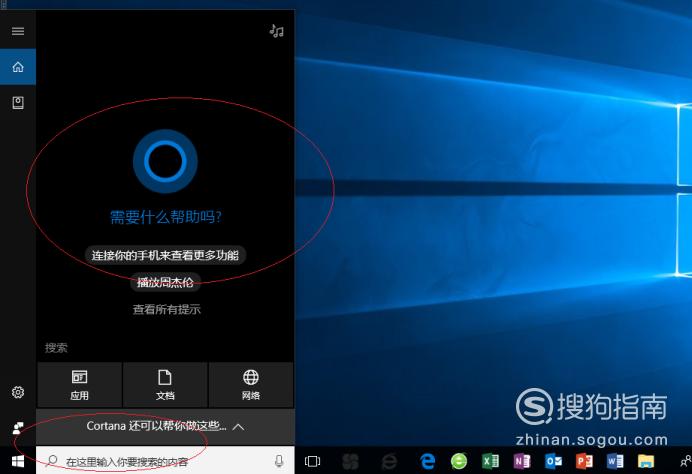Click the taskbar search input box
The width and height of the screenshot is (692, 474).
[165, 461]
